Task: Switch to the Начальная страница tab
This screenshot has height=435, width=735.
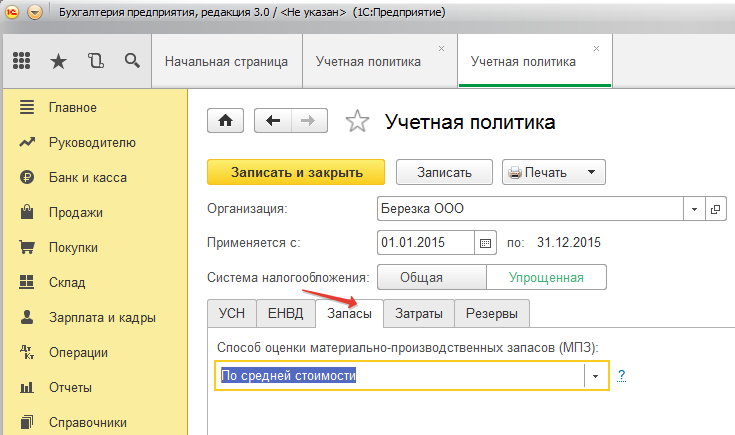Action: [x=226, y=61]
